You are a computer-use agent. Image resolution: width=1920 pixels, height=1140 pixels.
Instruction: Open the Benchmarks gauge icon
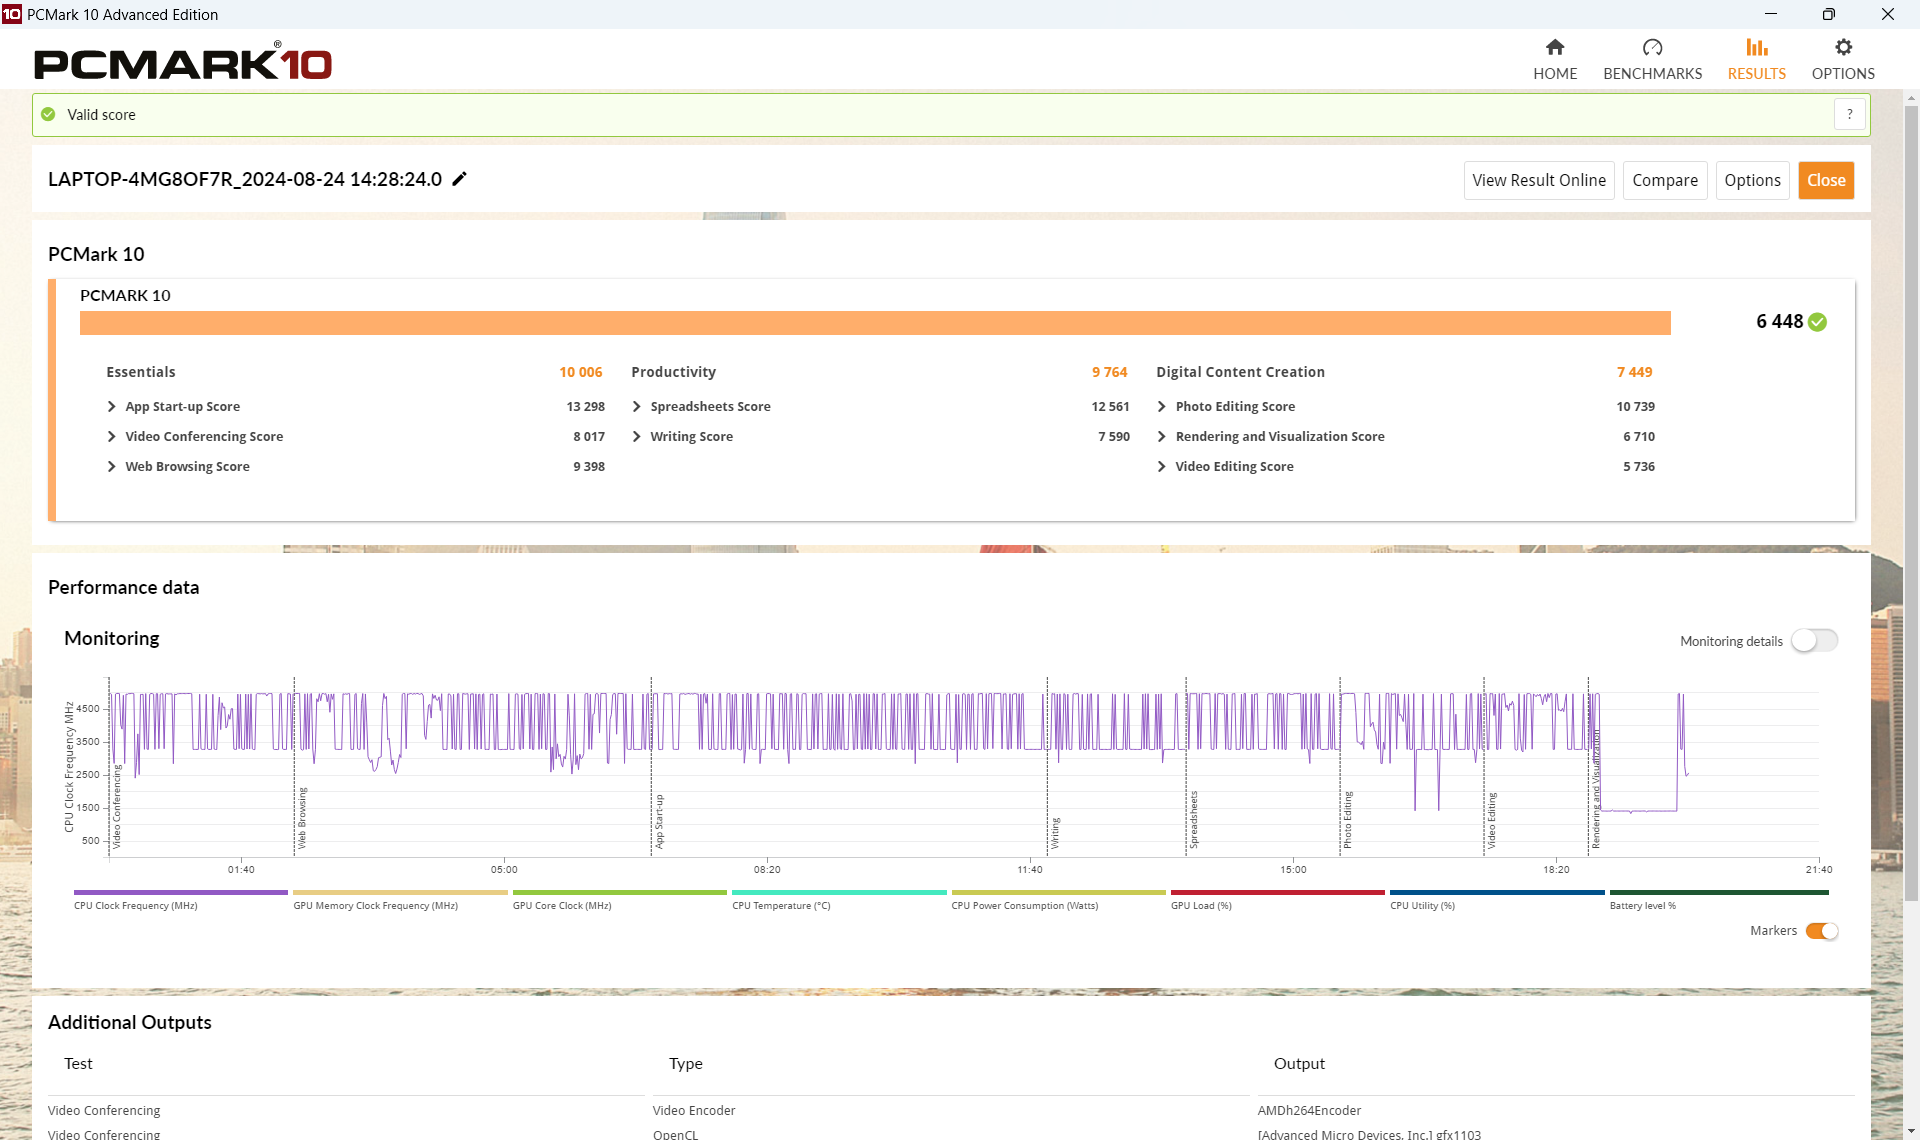coord(1652,47)
